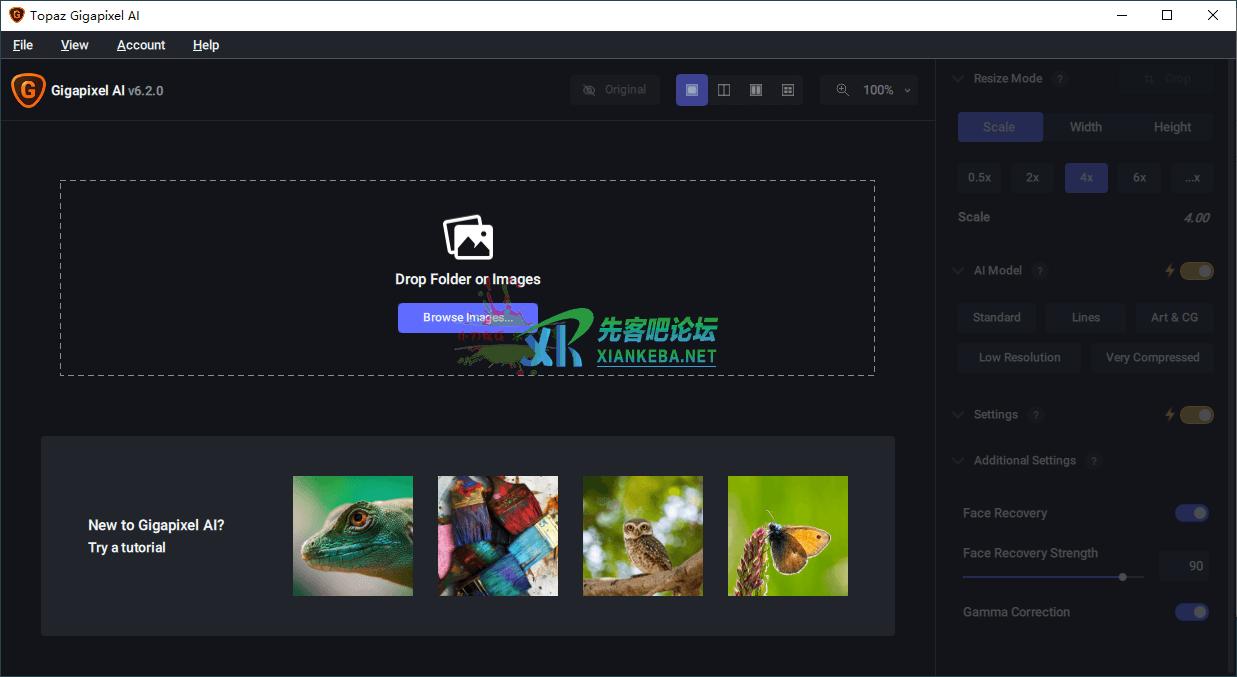The height and width of the screenshot is (677, 1237).
Task: Switch to split view layout icon
Action: point(724,90)
